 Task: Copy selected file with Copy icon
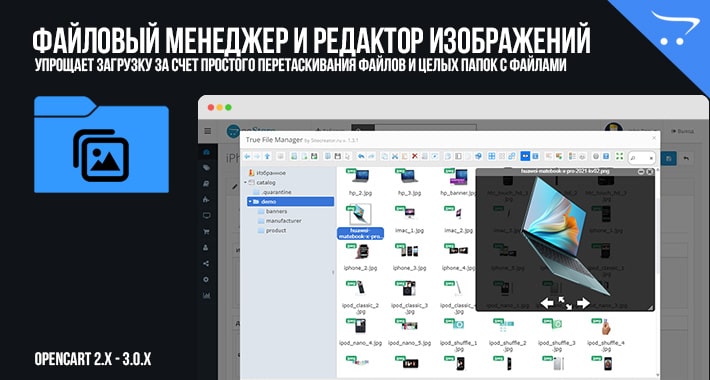(x=384, y=156)
